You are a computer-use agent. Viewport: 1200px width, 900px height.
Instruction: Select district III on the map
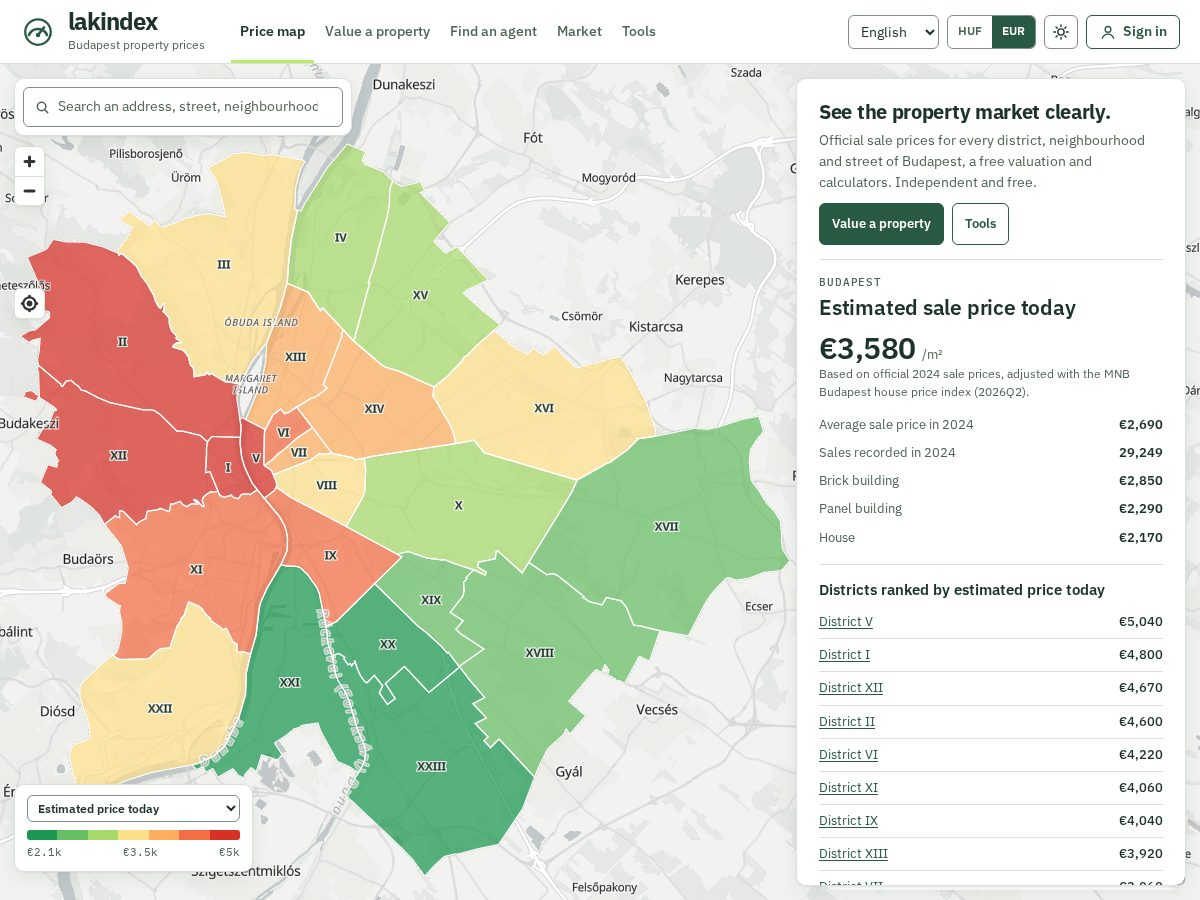[223, 264]
